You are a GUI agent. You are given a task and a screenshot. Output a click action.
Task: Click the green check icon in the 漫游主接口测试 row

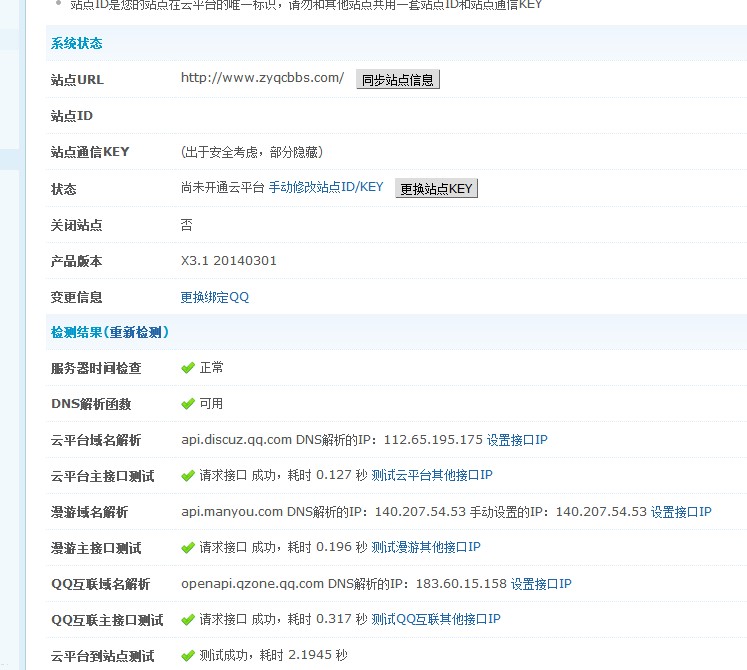pos(188,548)
